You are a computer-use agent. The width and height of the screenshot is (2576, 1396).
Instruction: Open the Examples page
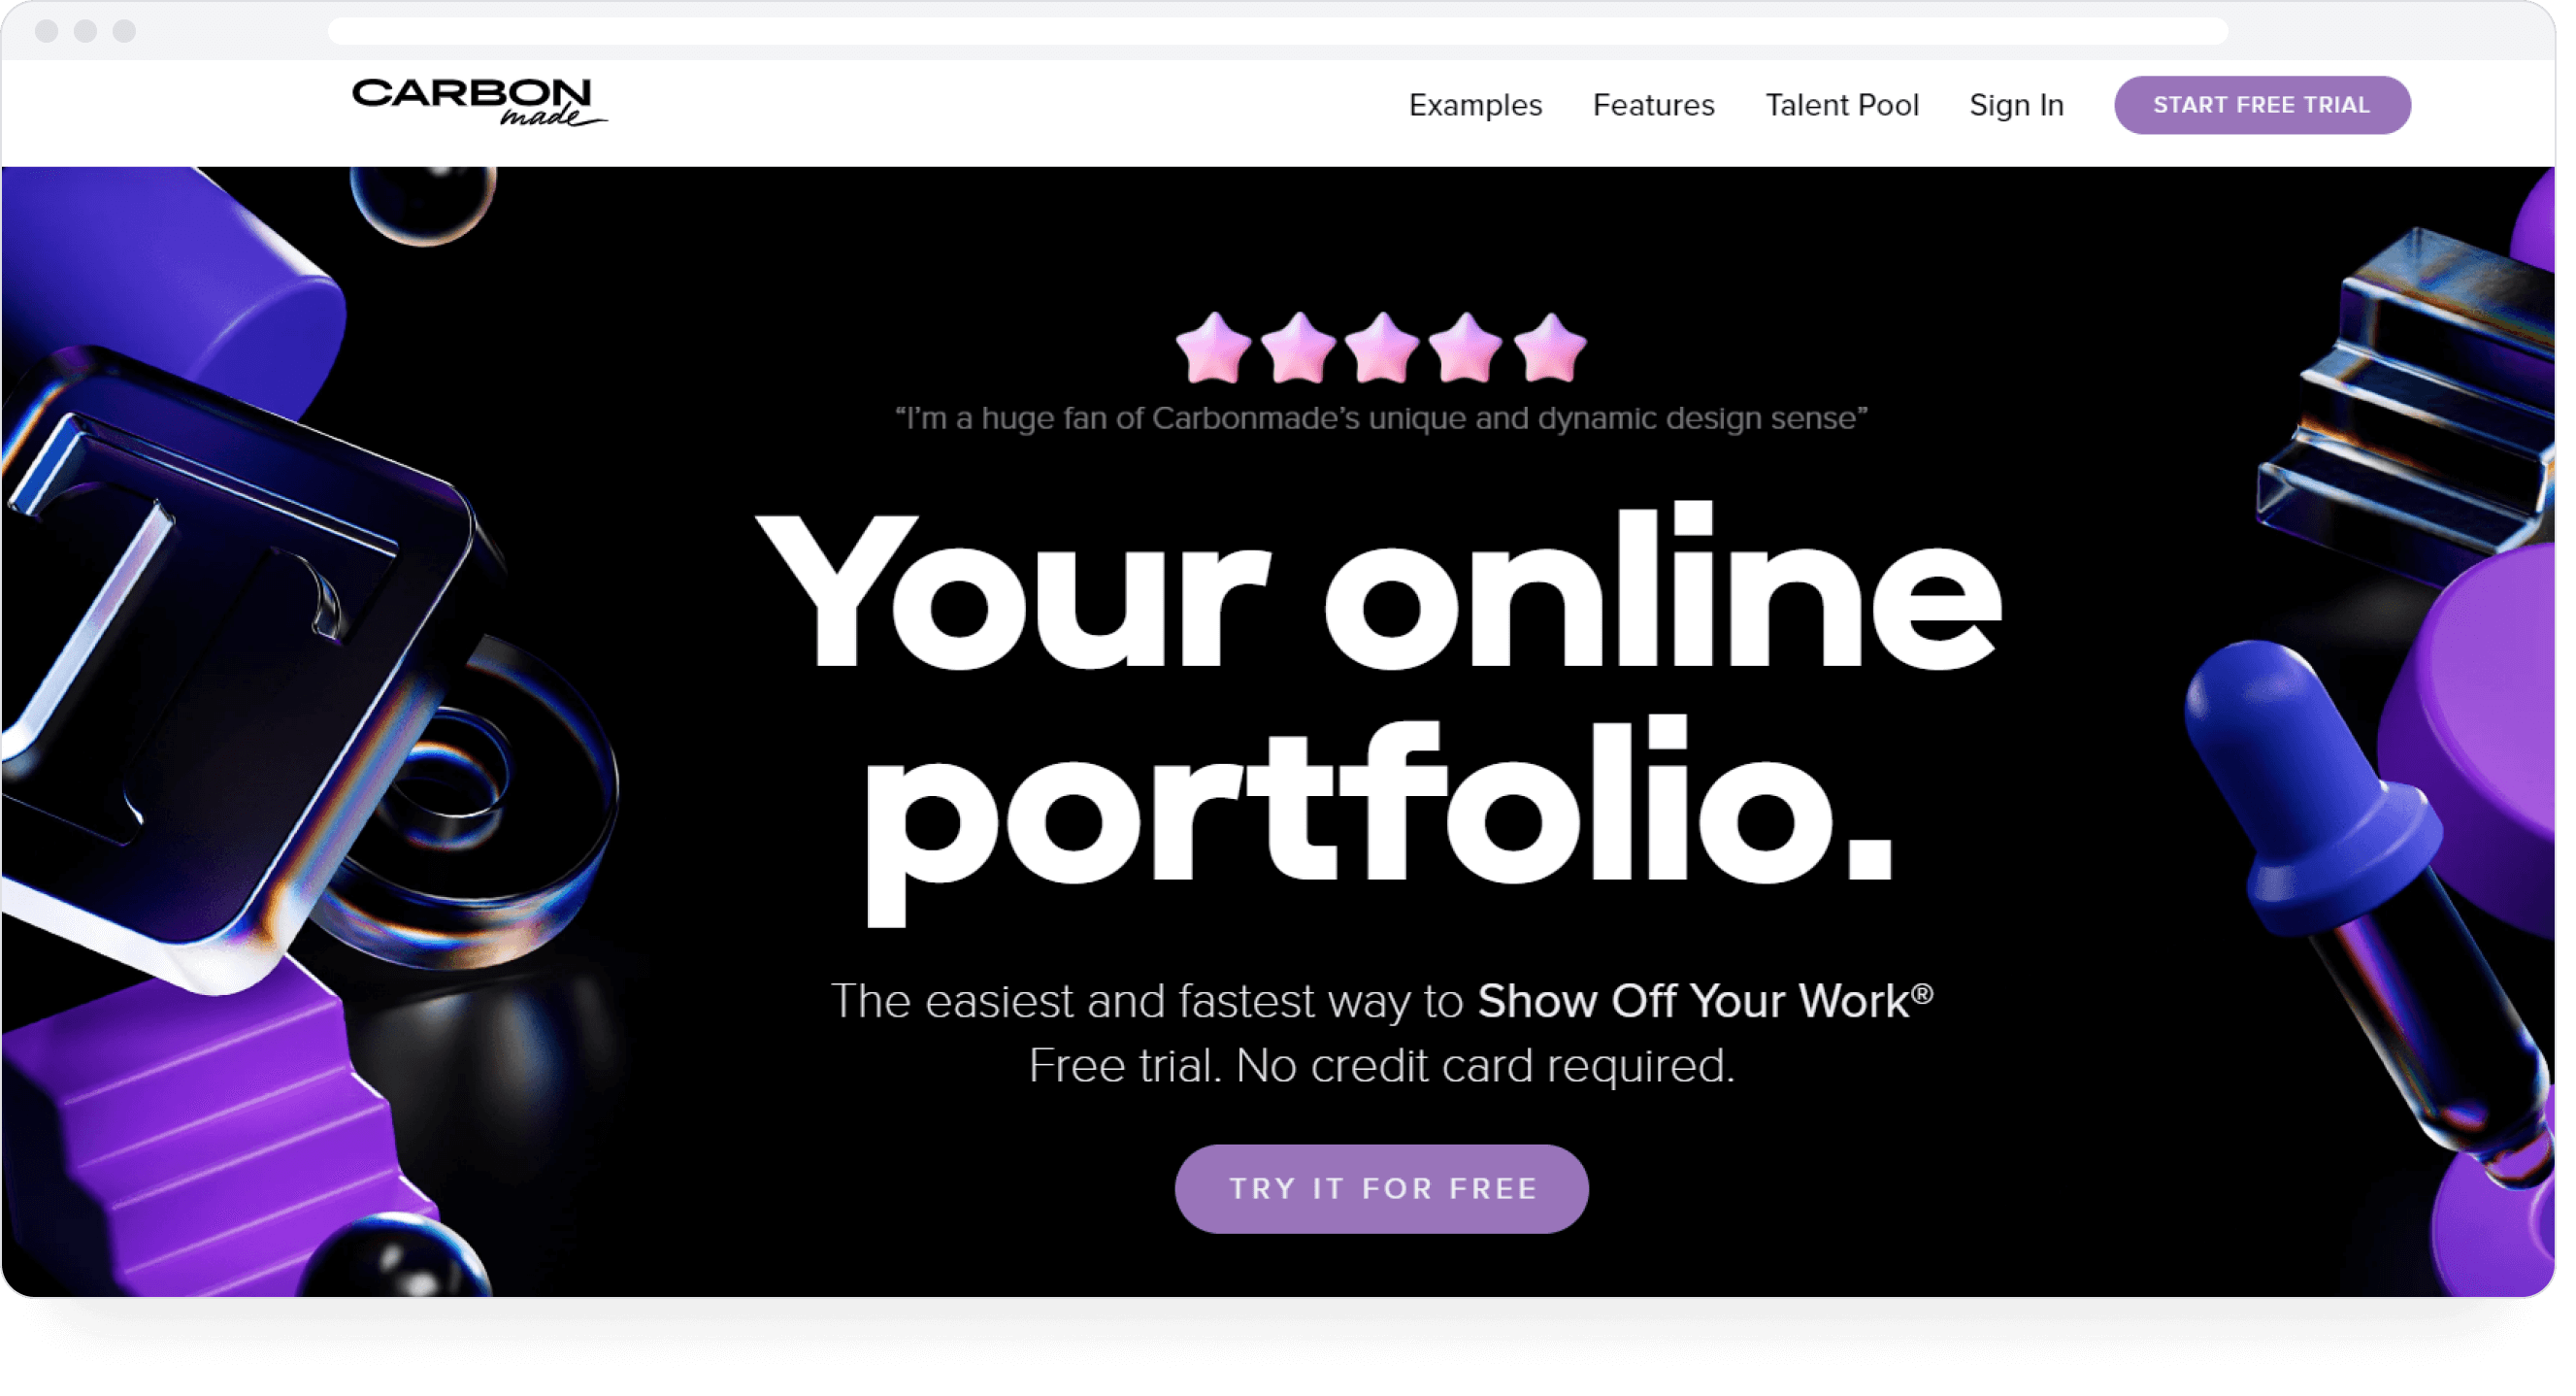tap(1475, 105)
